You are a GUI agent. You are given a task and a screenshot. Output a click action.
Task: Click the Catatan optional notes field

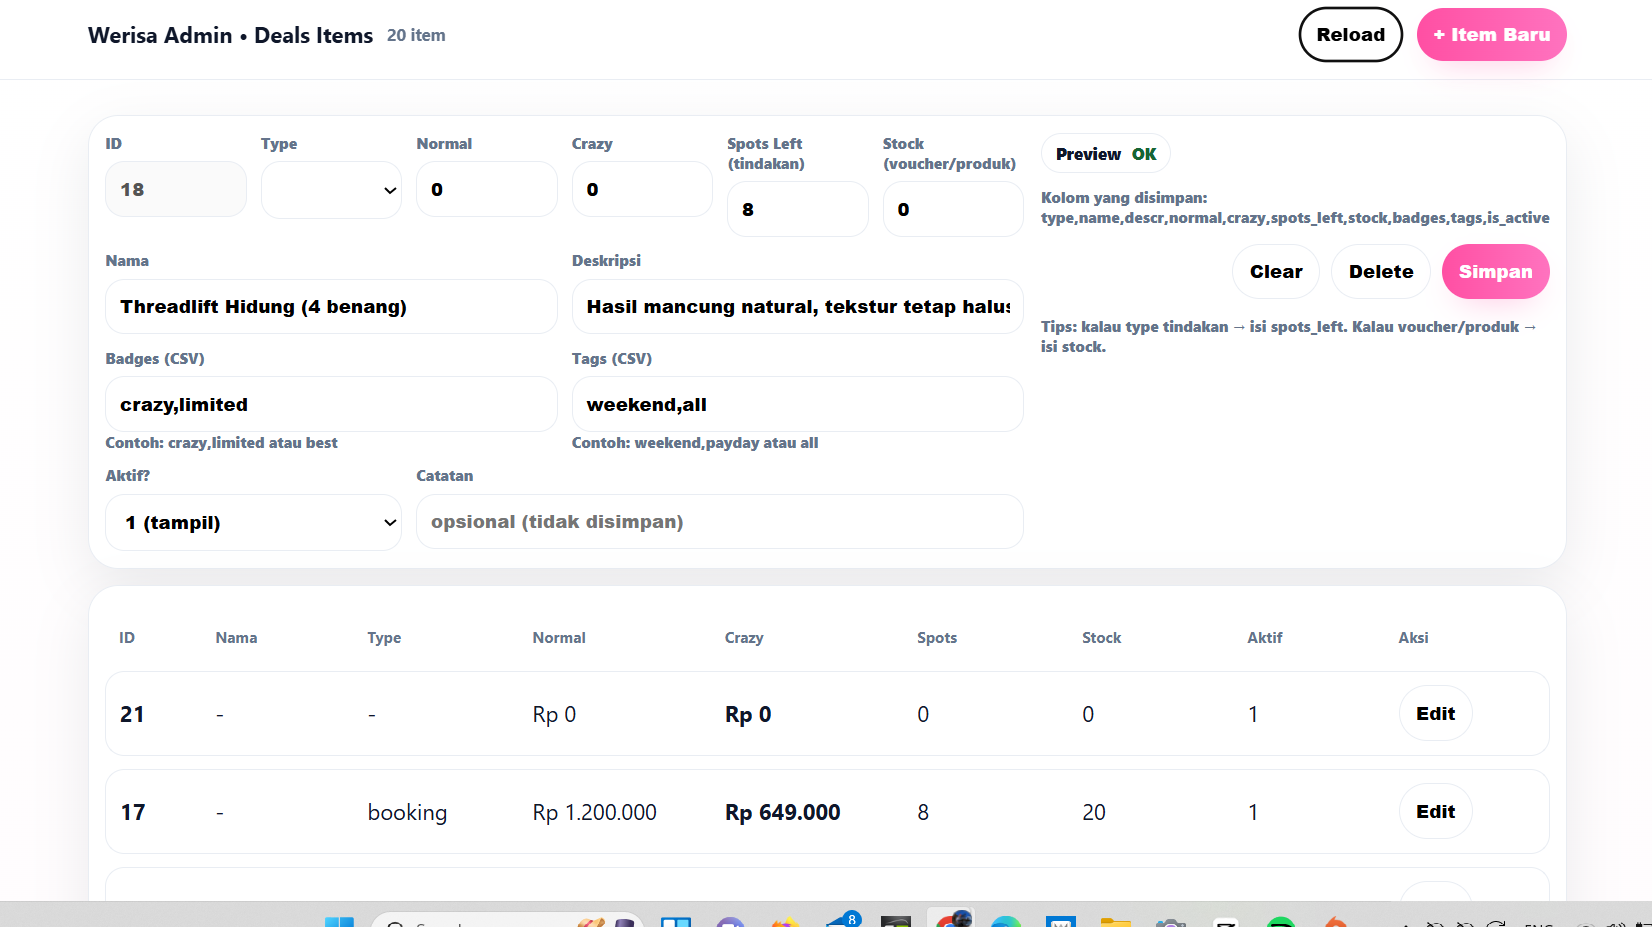point(719,522)
